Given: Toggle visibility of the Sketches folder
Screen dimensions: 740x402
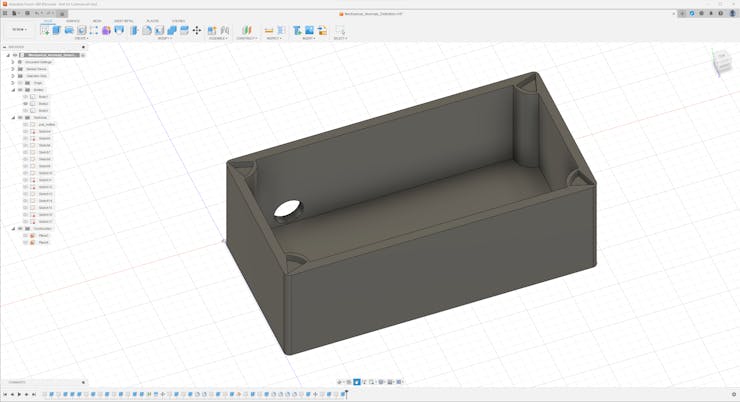Looking at the screenshot, I should (x=20, y=118).
